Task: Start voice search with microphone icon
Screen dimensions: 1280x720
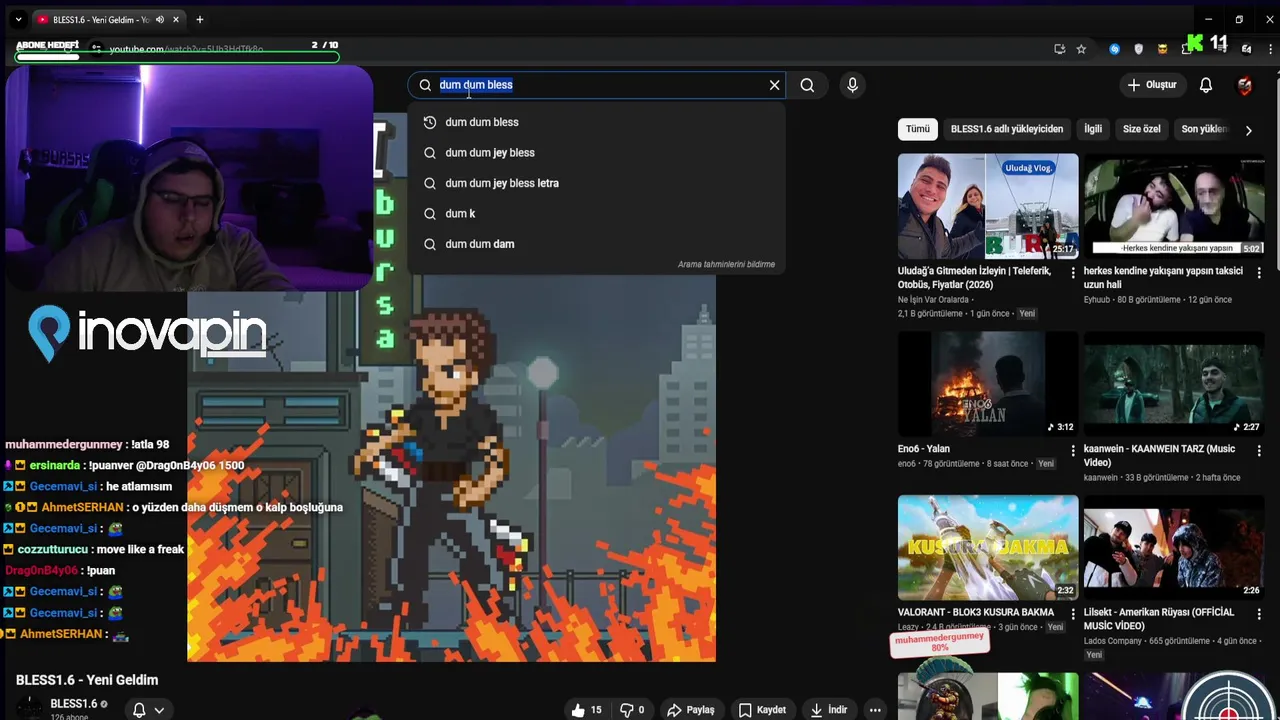Action: pyautogui.click(x=852, y=85)
